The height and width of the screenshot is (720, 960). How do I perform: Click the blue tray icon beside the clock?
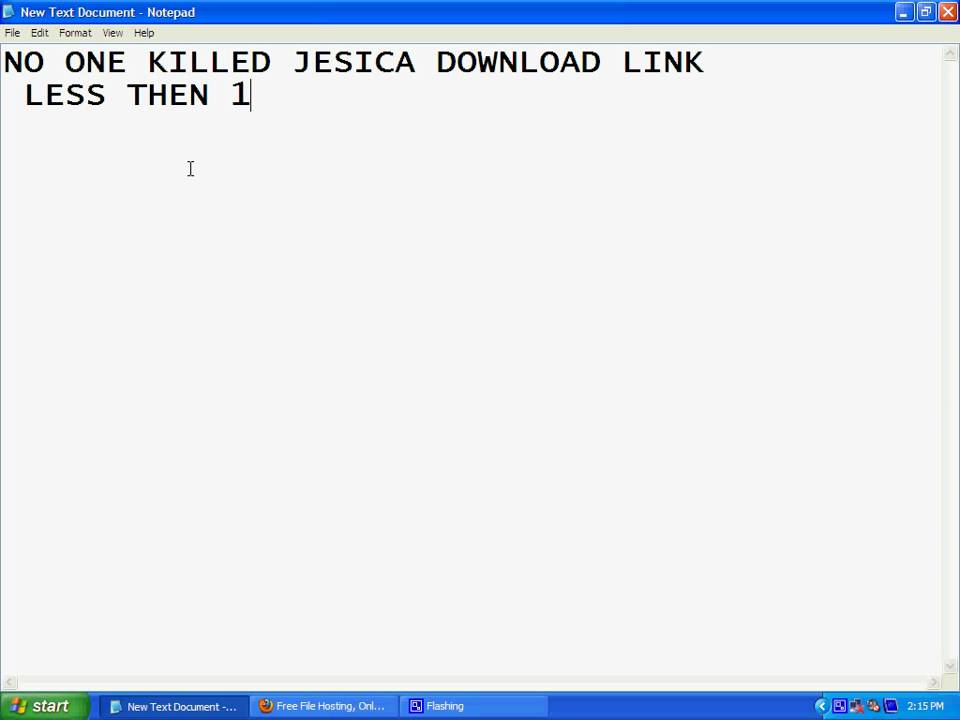pos(891,706)
